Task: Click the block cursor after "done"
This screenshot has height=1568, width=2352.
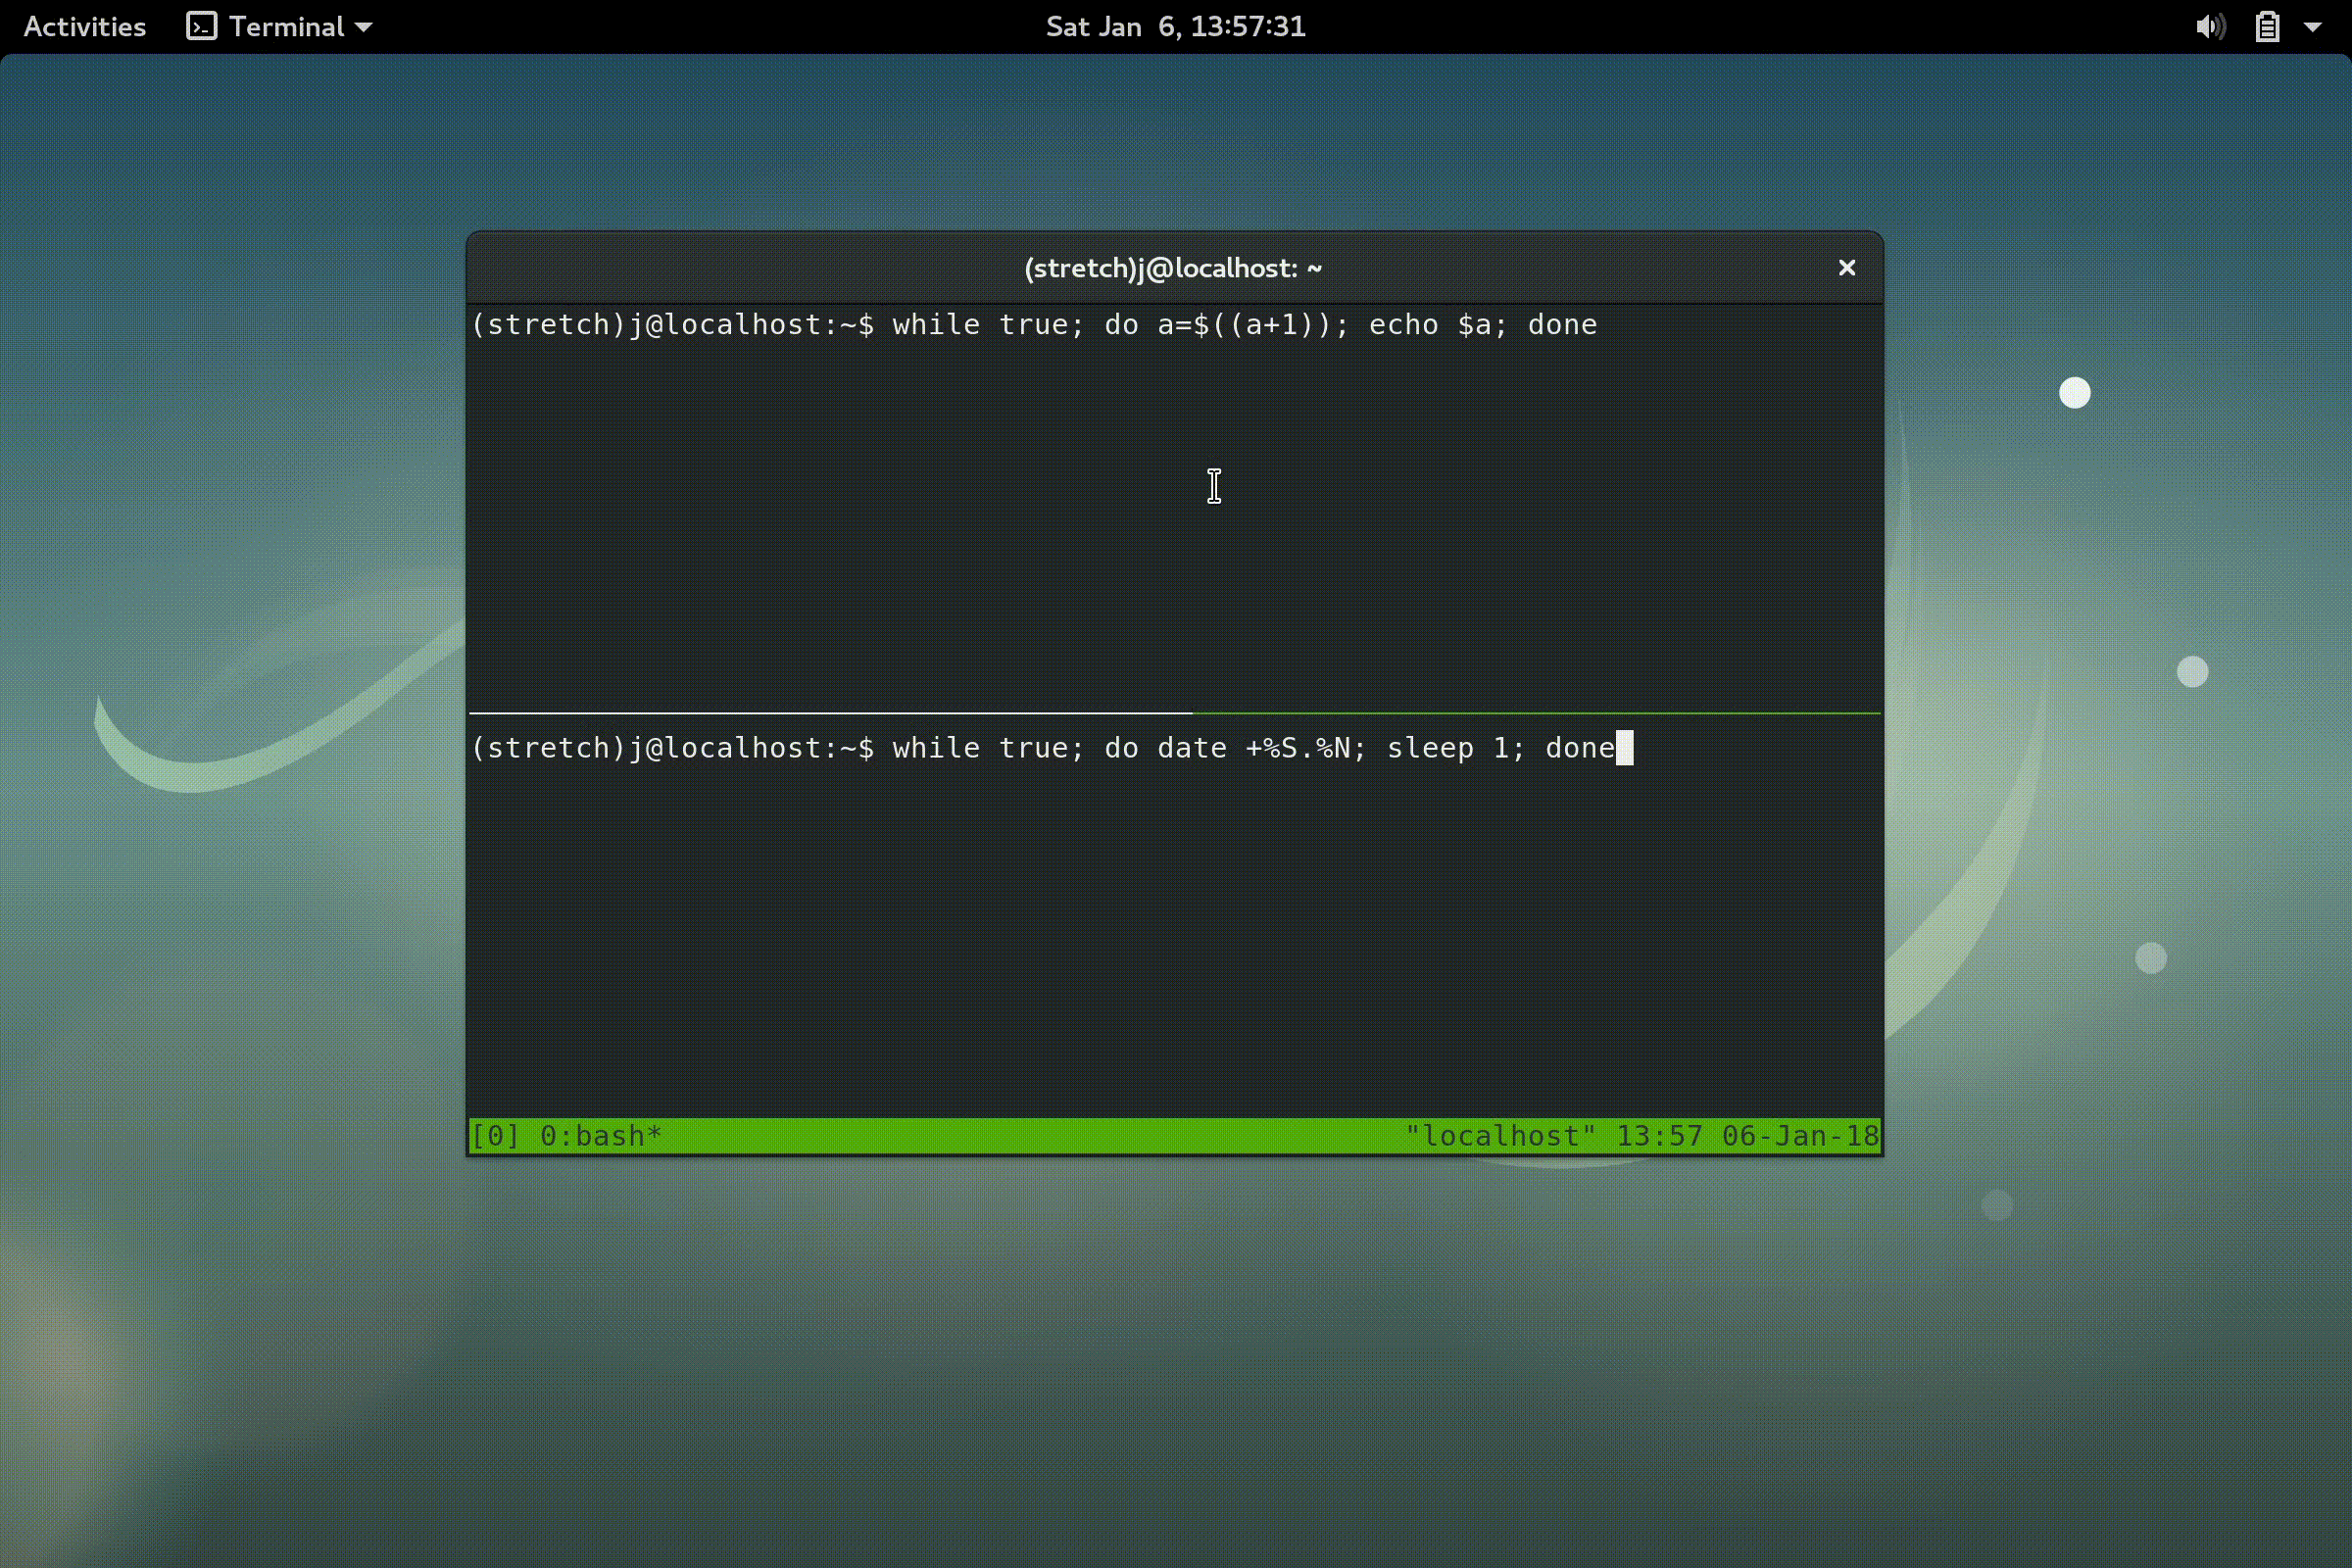Action: pos(1624,748)
